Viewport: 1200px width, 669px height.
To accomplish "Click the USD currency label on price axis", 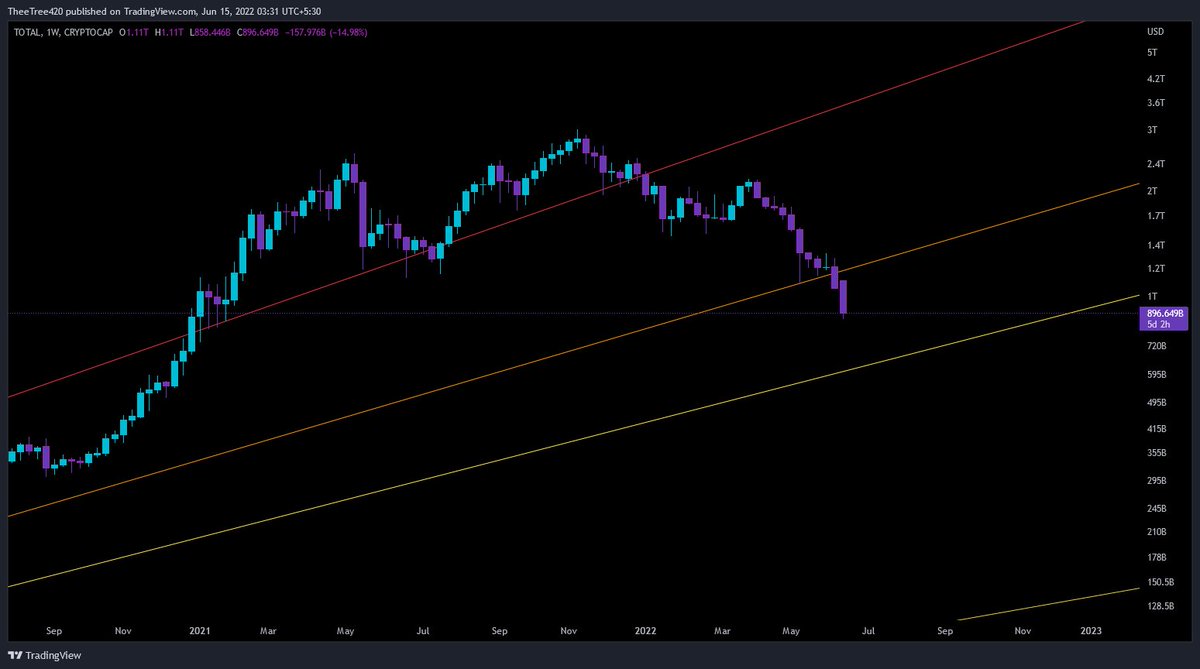I will pyautogui.click(x=1155, y=31).
